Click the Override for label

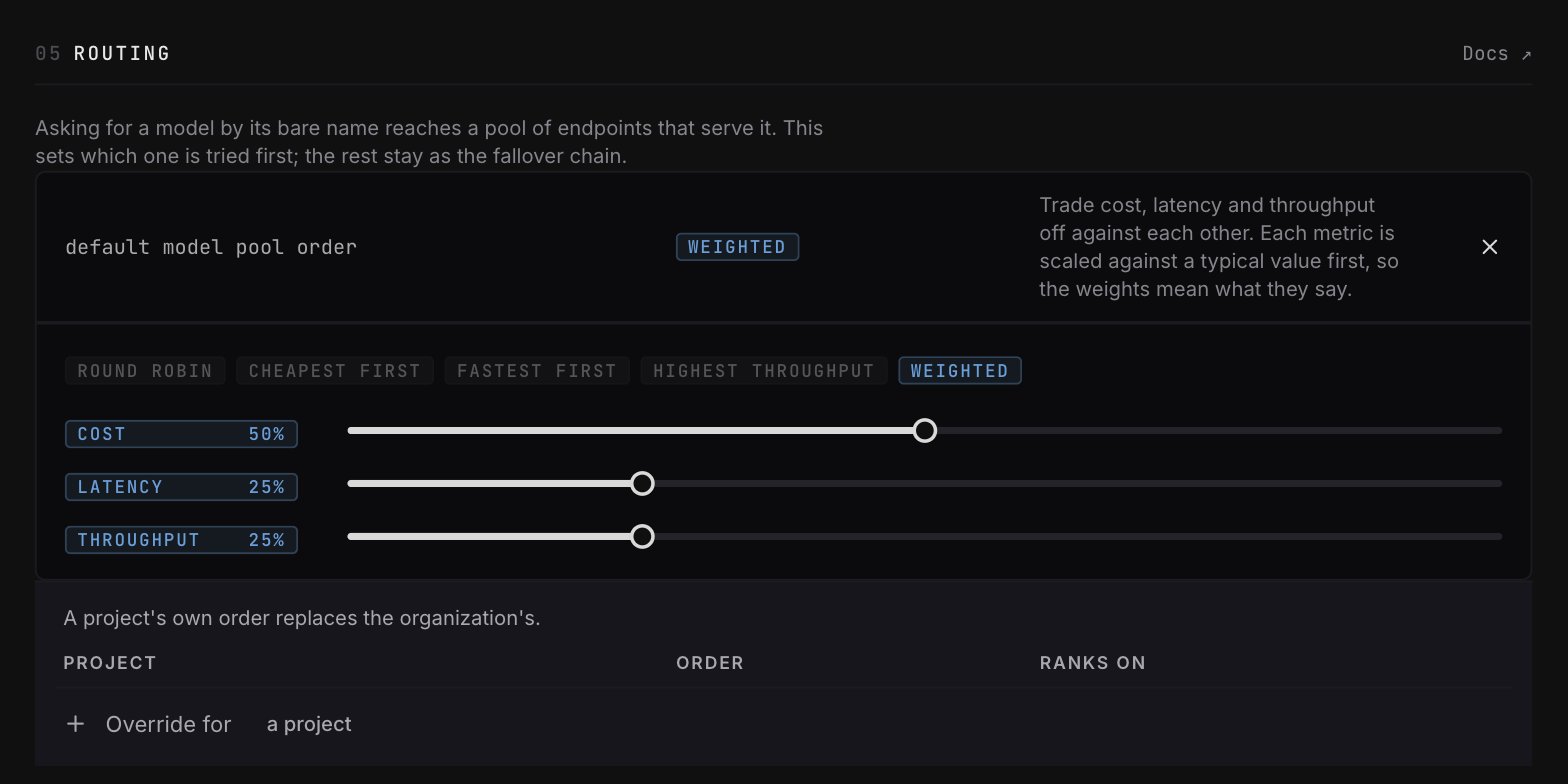point(168,724)
